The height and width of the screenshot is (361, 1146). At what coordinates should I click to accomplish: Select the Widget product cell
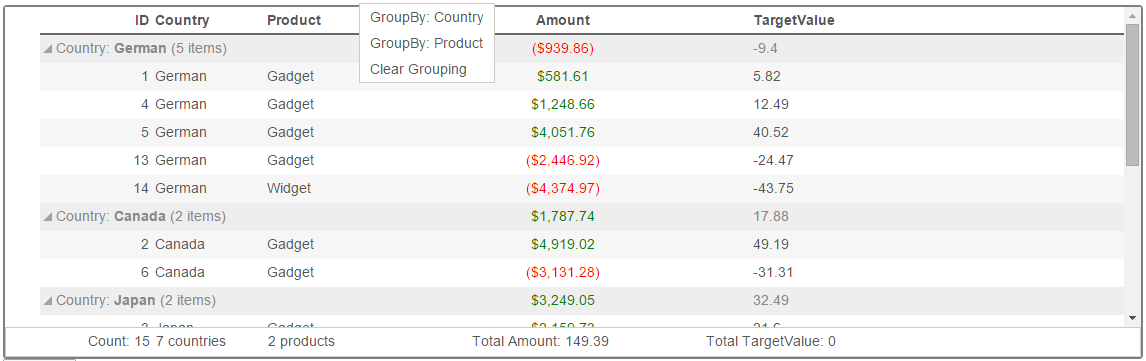(x=289, y=189)
